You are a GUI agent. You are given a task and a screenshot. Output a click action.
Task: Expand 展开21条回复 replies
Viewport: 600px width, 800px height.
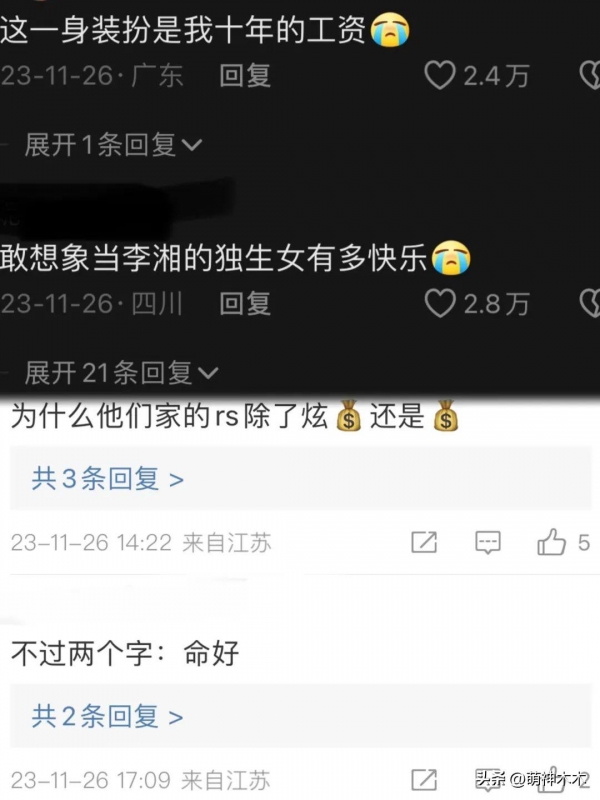point(121,372)
